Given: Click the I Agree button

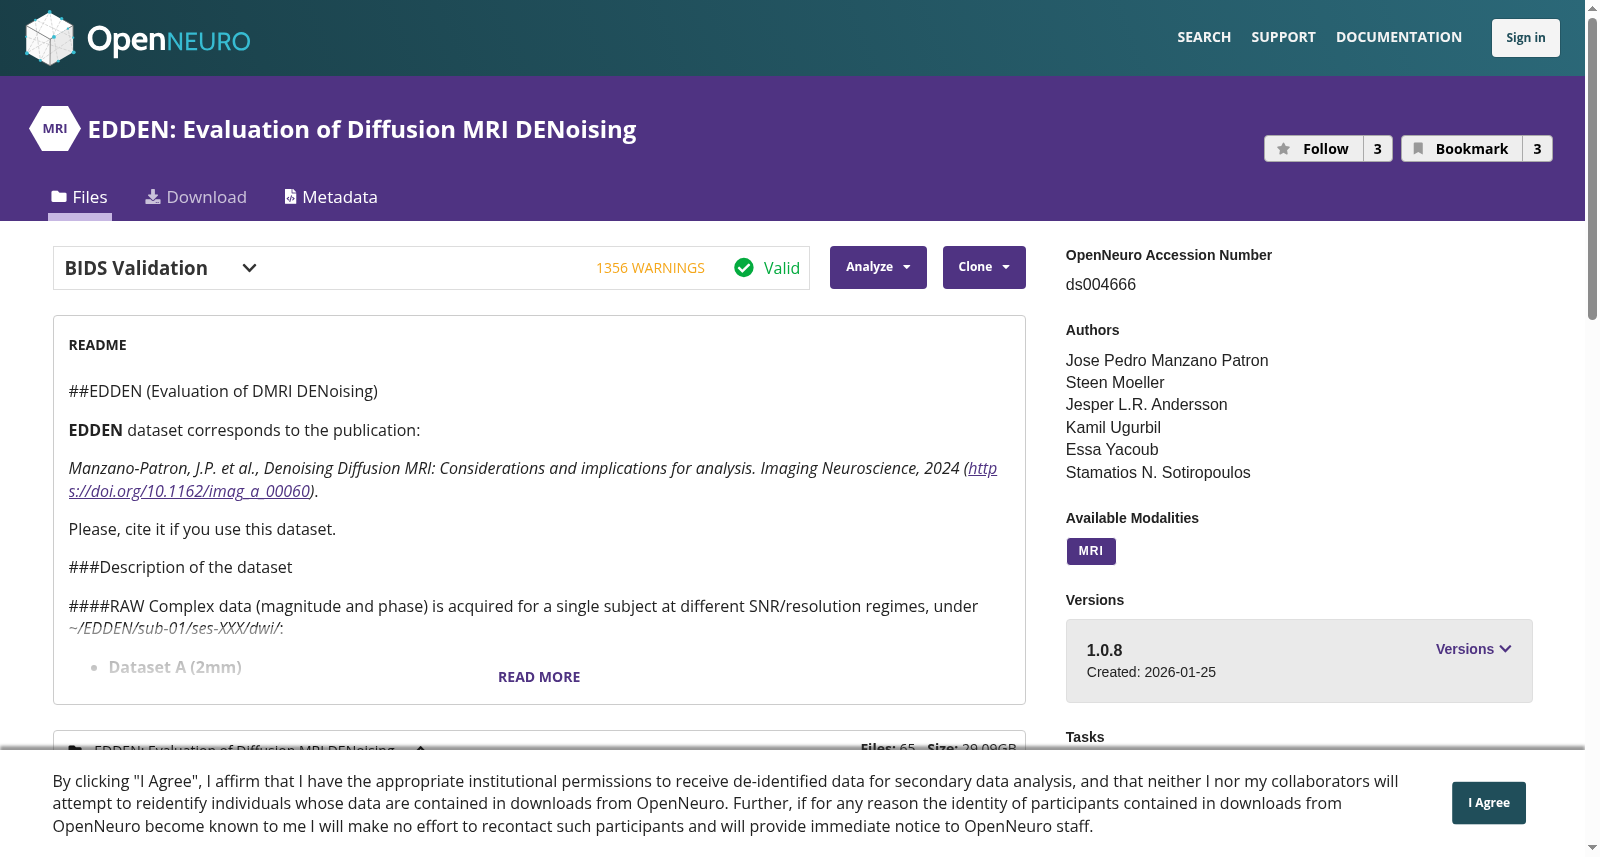Looking at the screenshot, I should pos(1489,803).
